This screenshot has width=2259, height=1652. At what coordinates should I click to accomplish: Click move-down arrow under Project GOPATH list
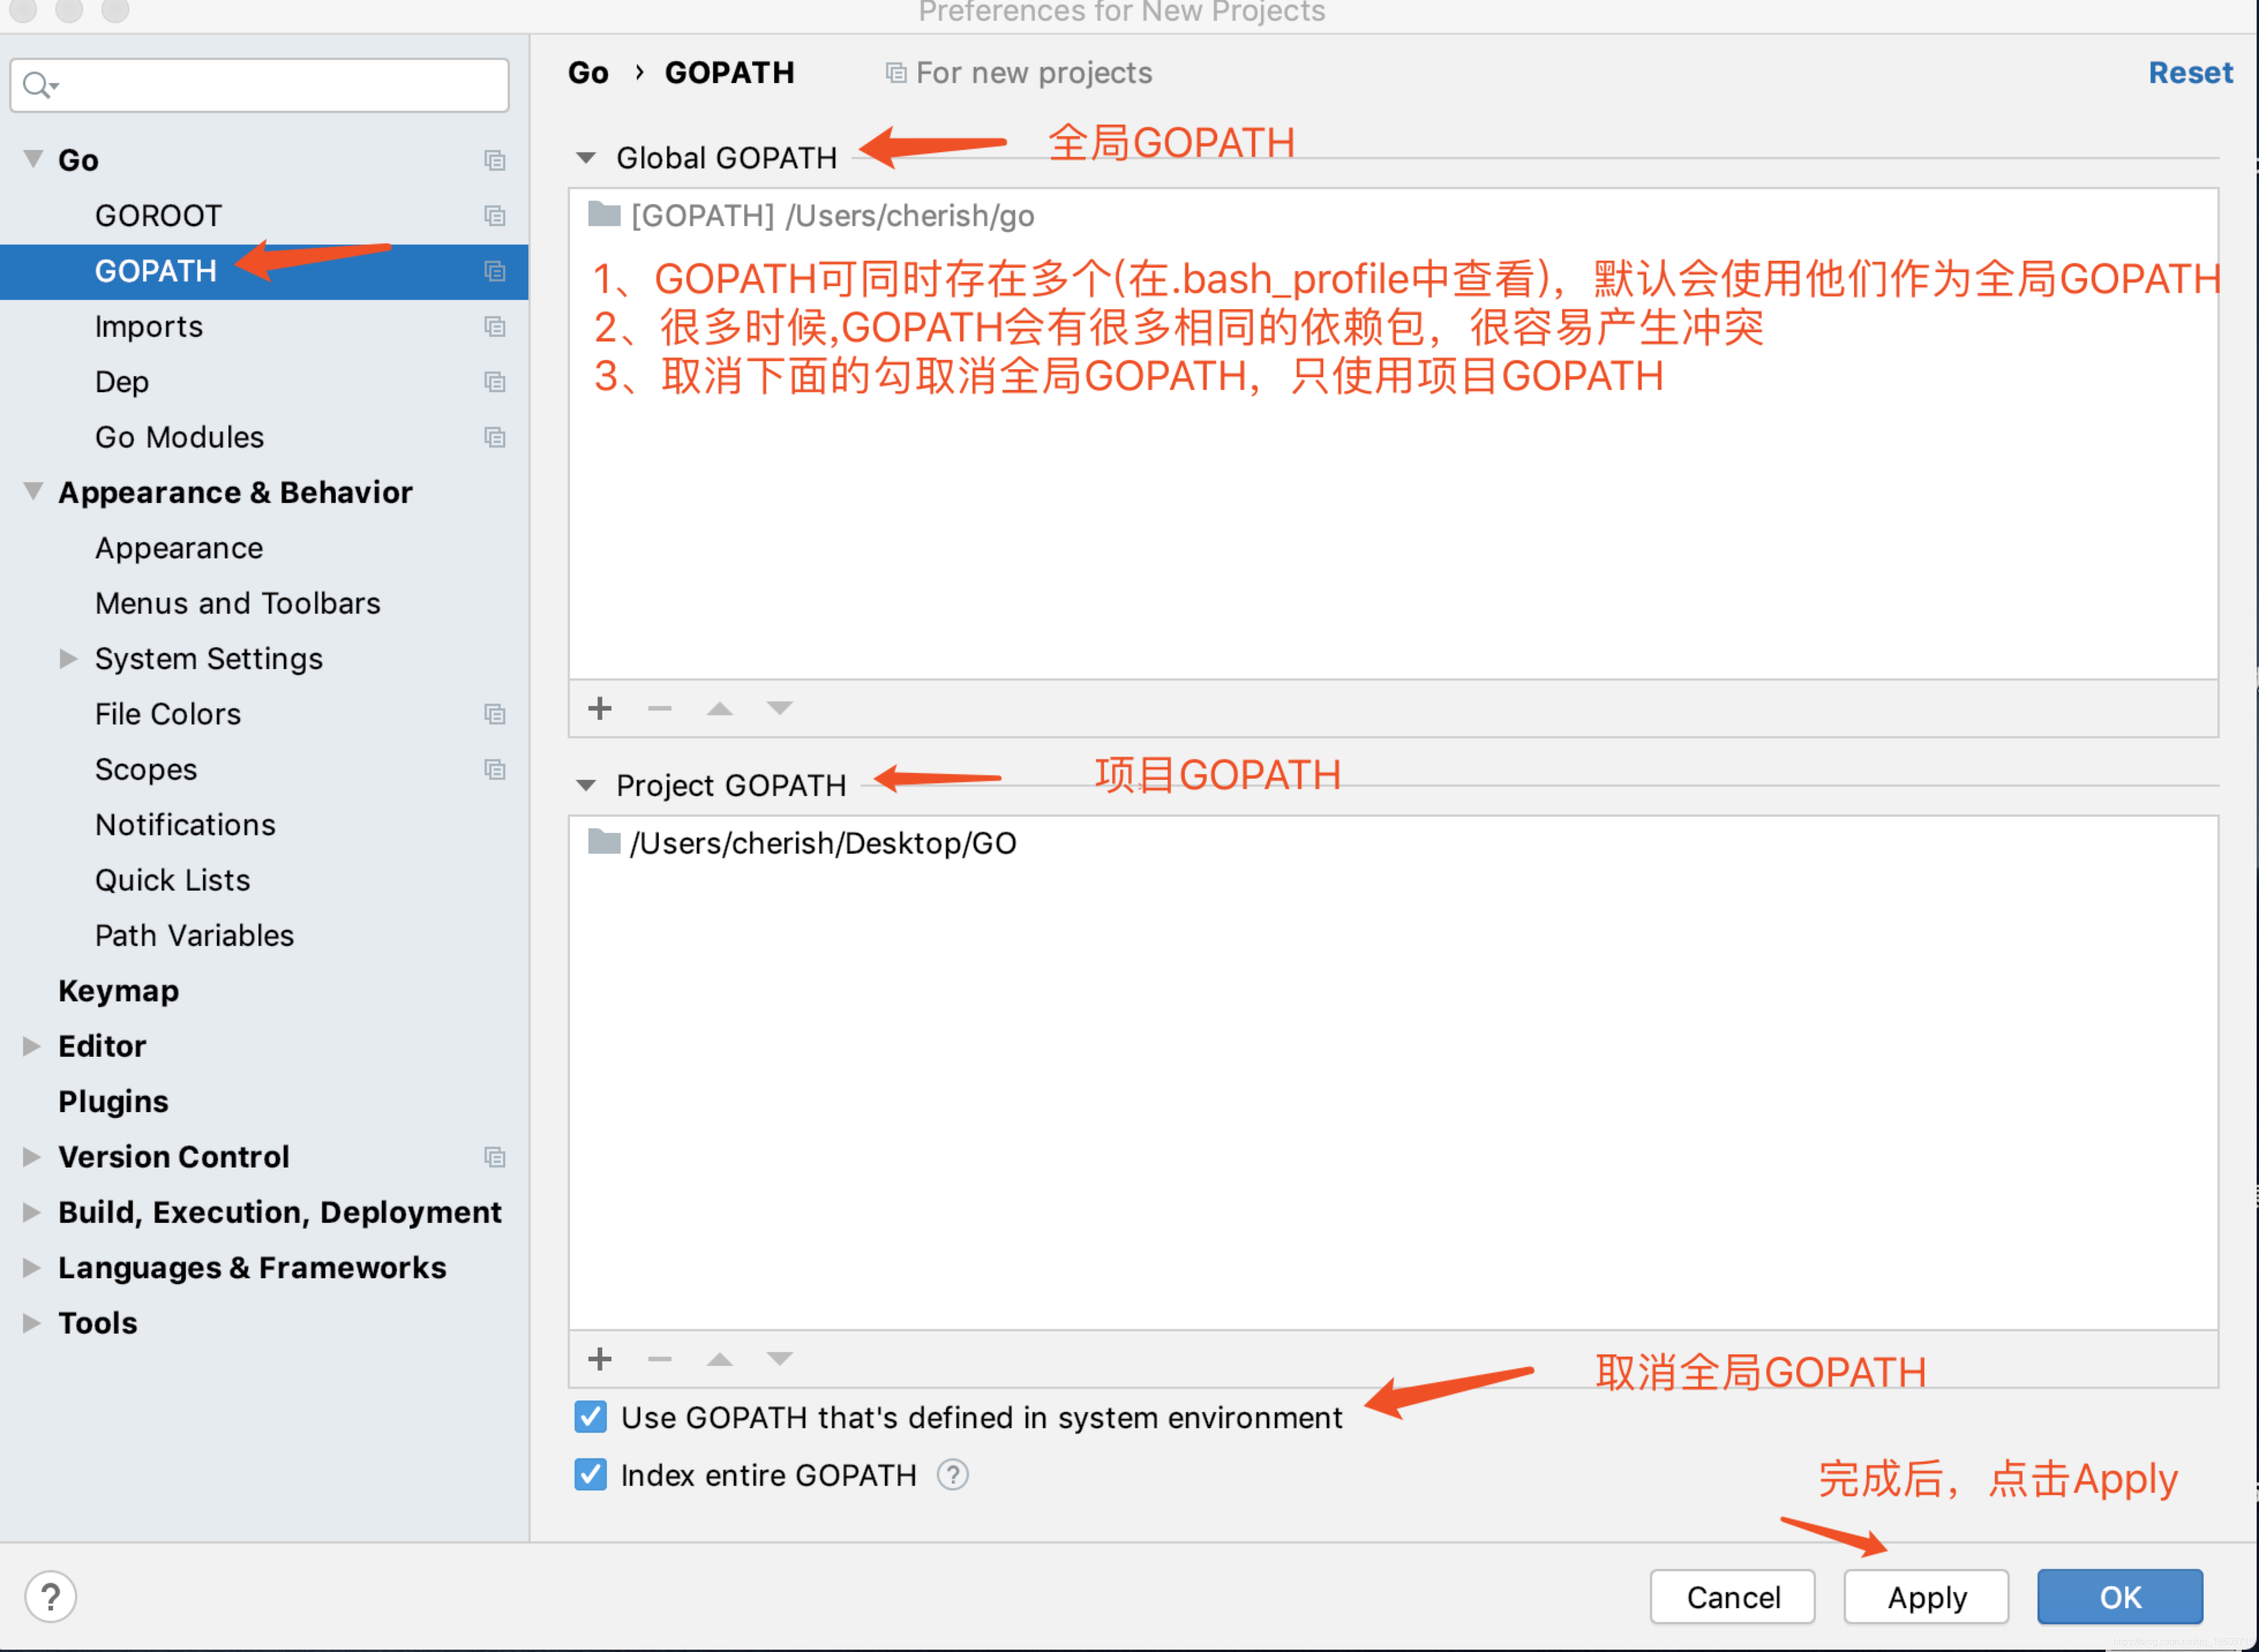pyautogui.click(x=779, y=1358)
